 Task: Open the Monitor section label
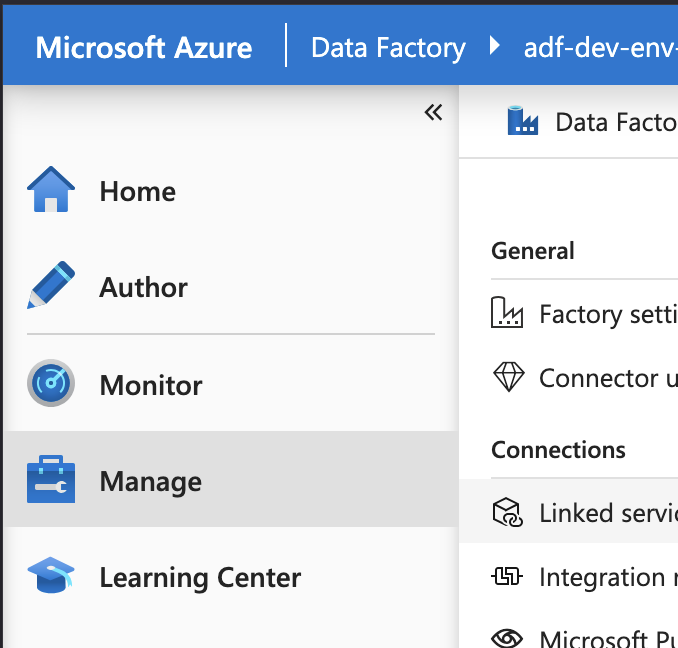[x=151, y=385]
